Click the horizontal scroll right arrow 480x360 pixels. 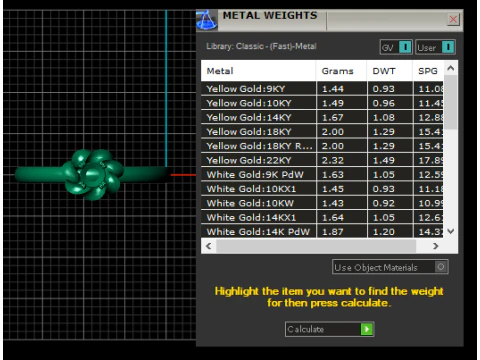[x=436, y=246]
